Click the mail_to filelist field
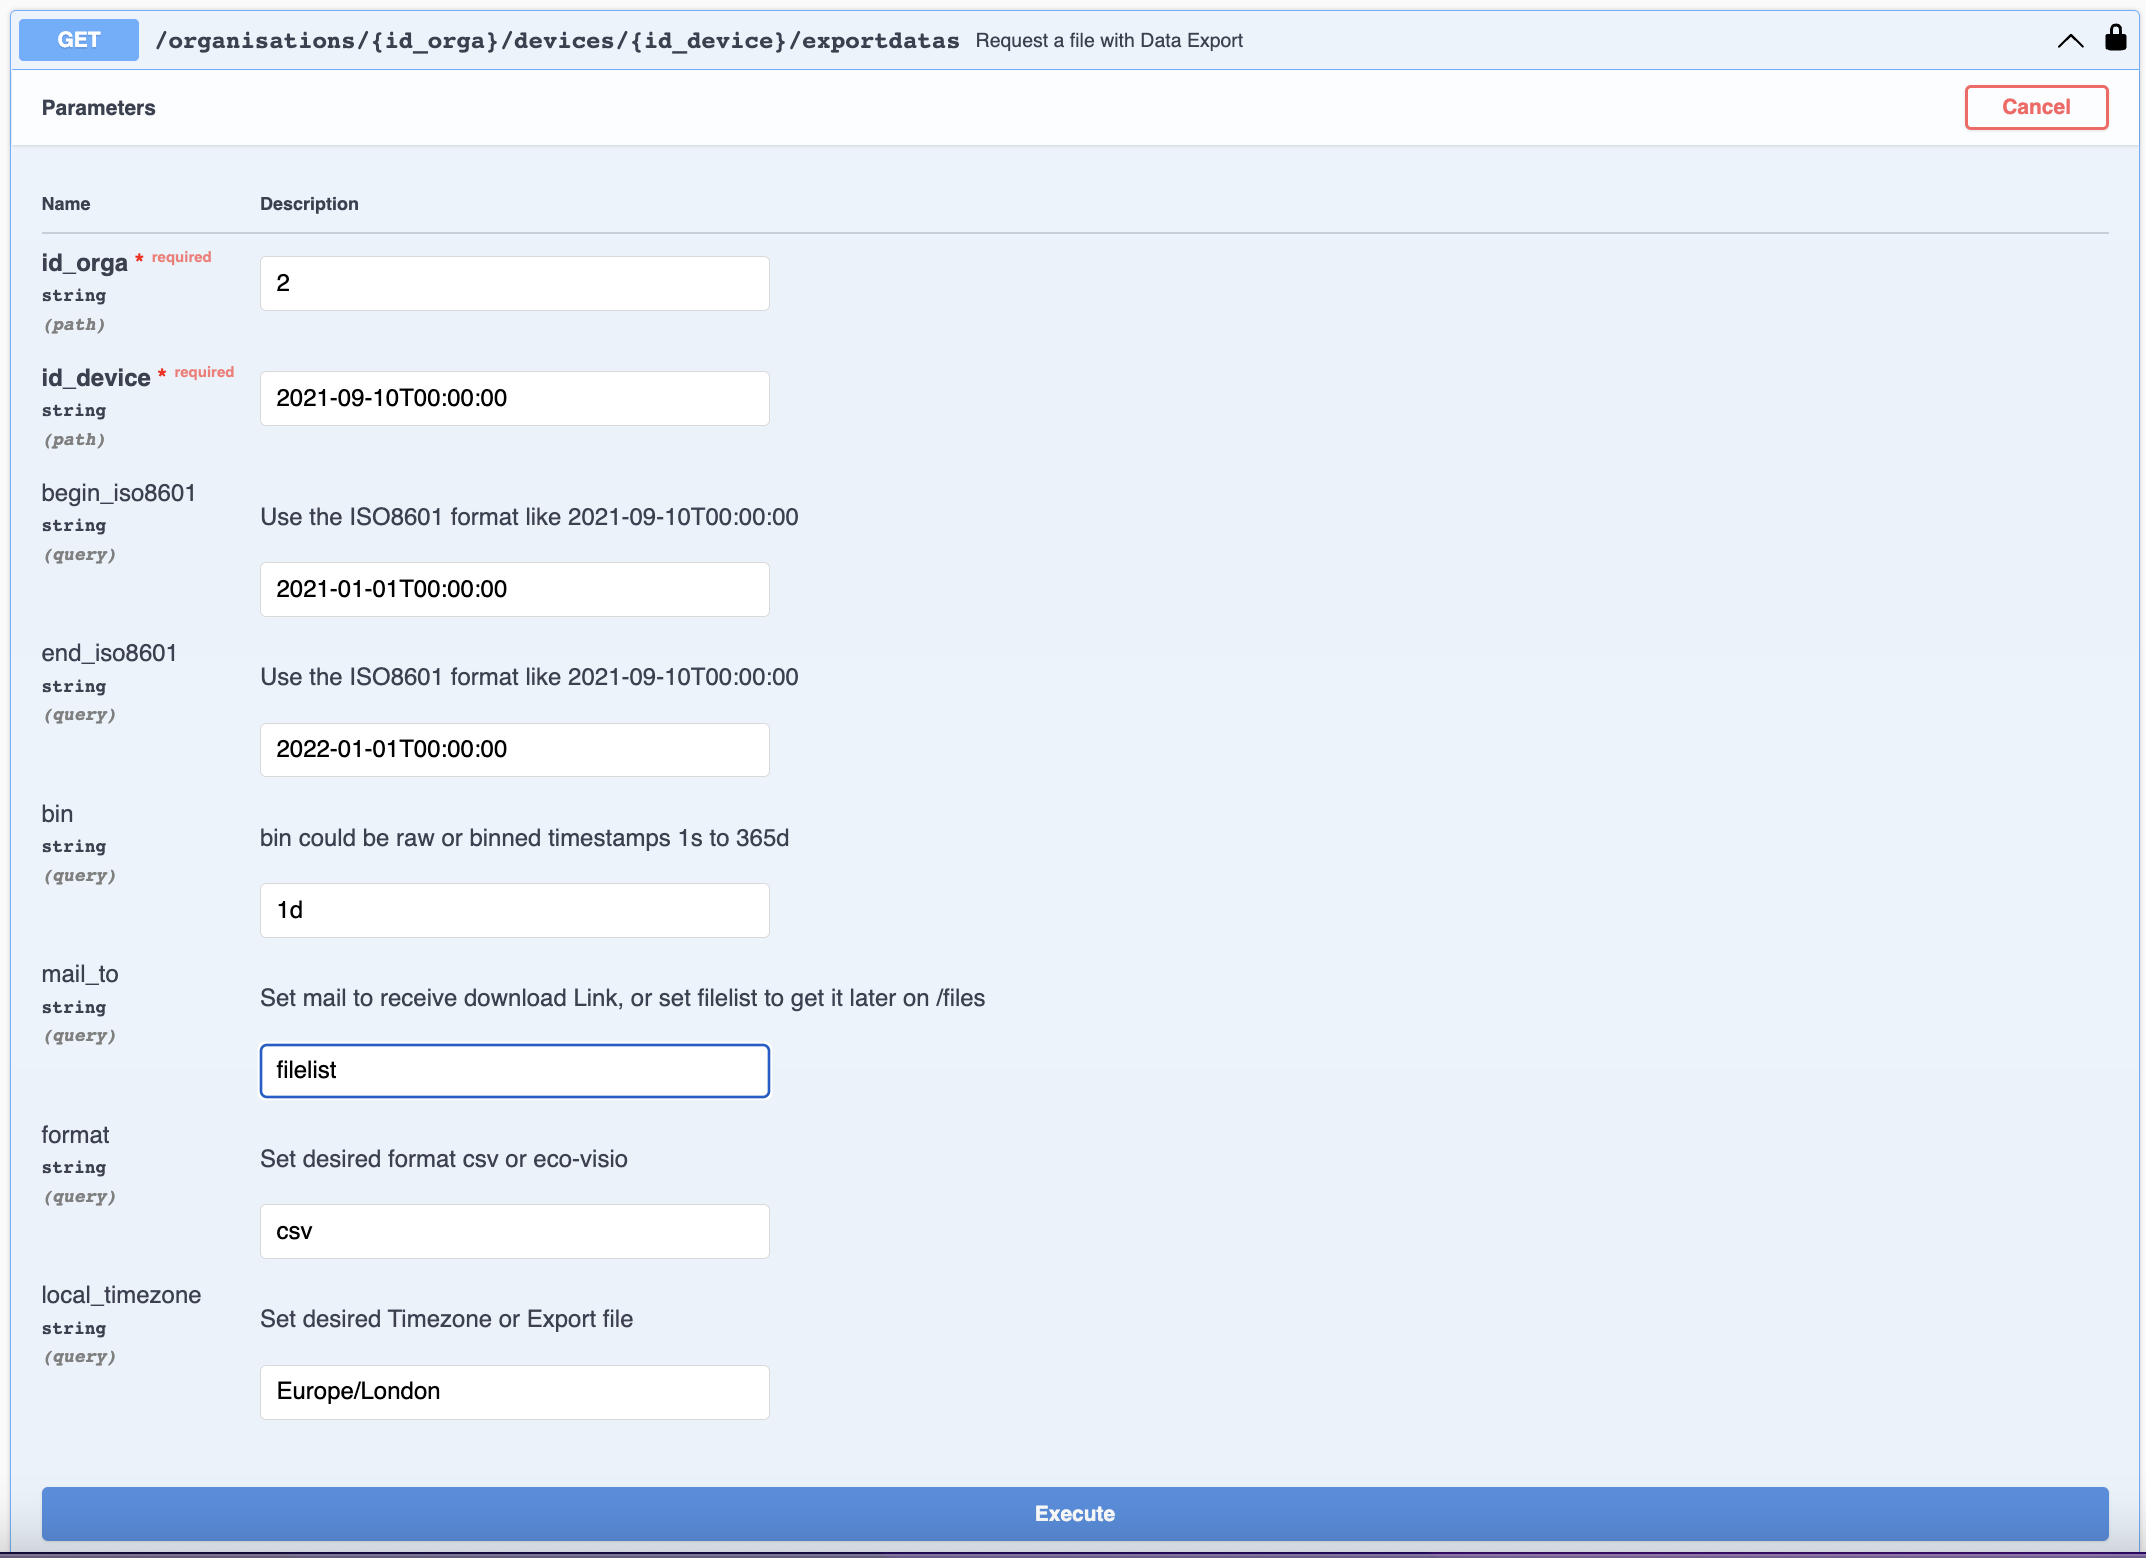2146x1558 pixels. [514, 1070]
